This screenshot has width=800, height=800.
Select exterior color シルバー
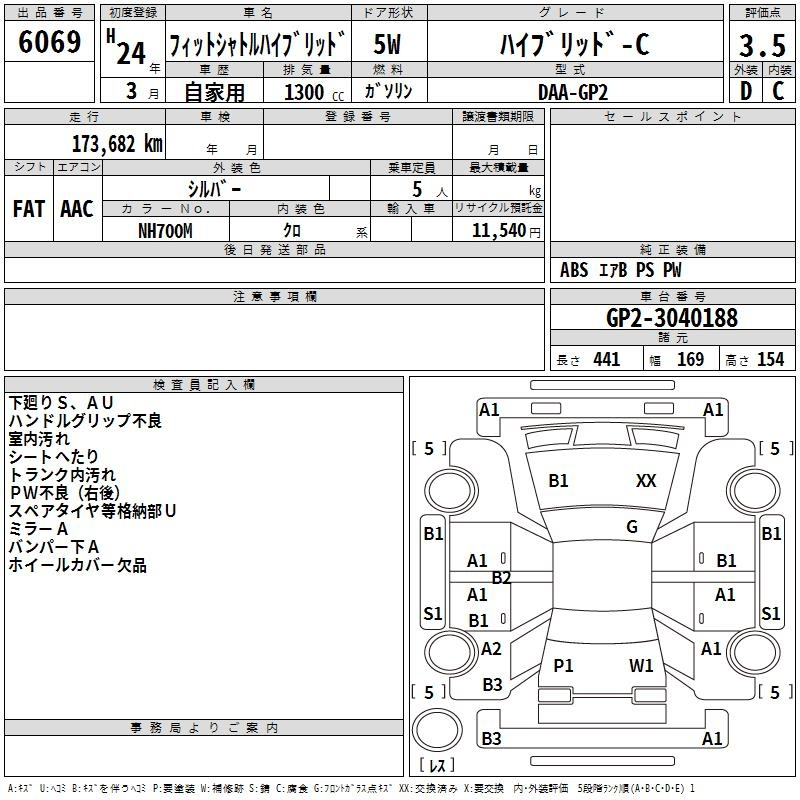coord(214,189)
